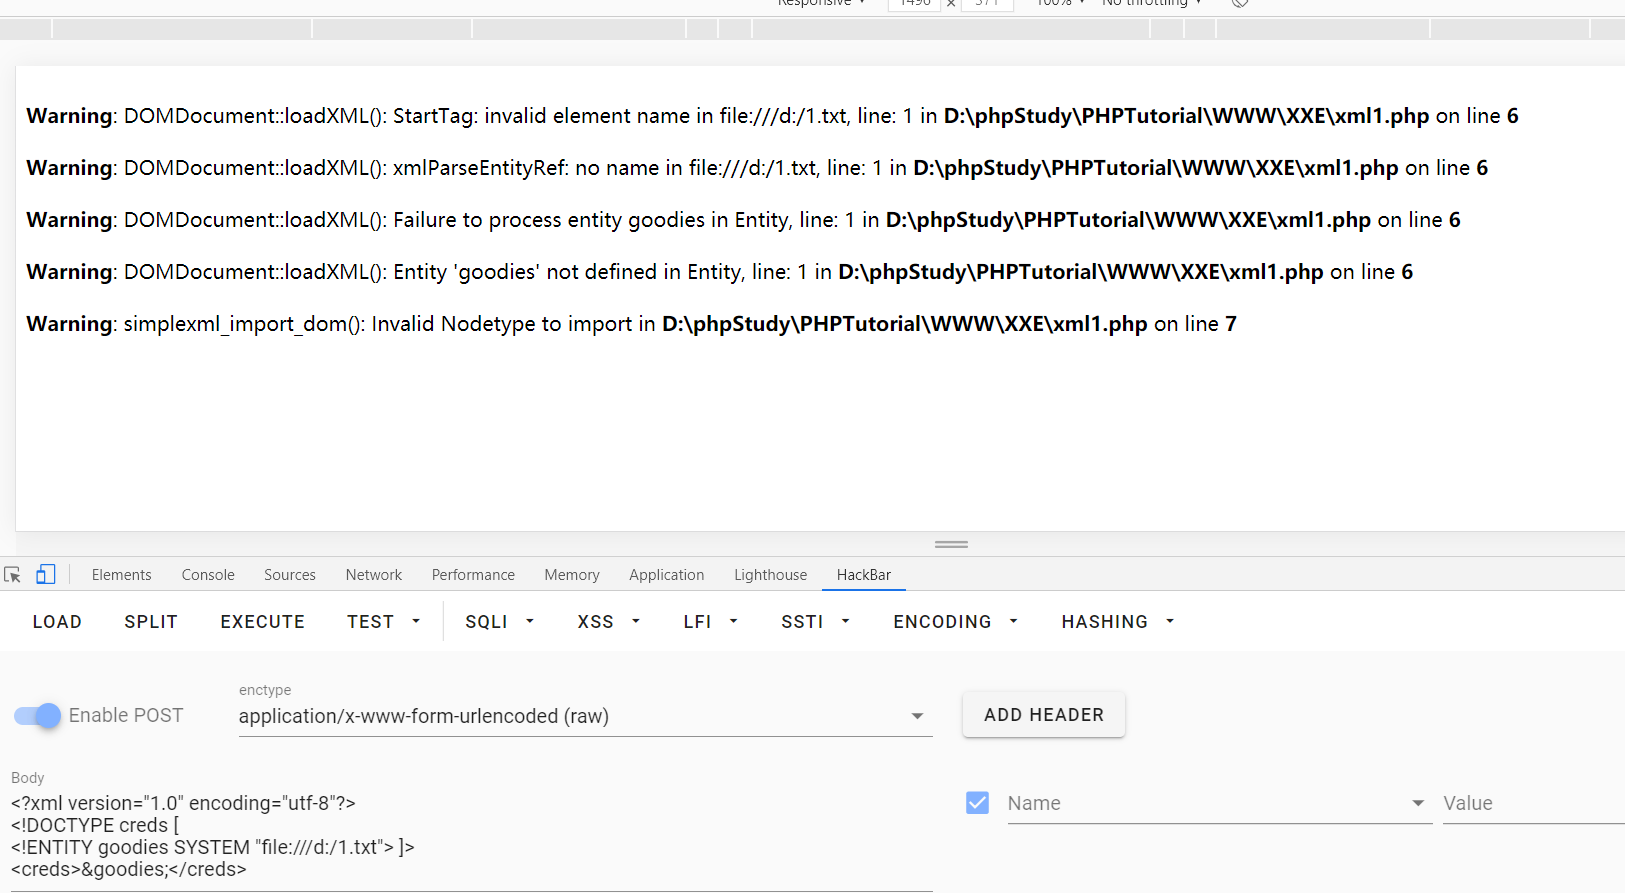The width and height of the screenshot is (1625, 893).
Task: Run the request with EXECUTE
Action: pos(263,622)
